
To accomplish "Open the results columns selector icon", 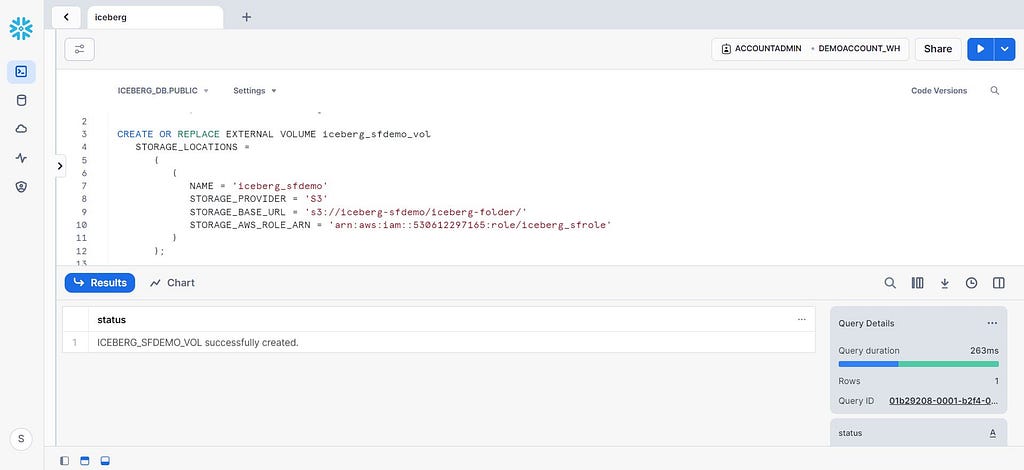I will pos(918,283).
